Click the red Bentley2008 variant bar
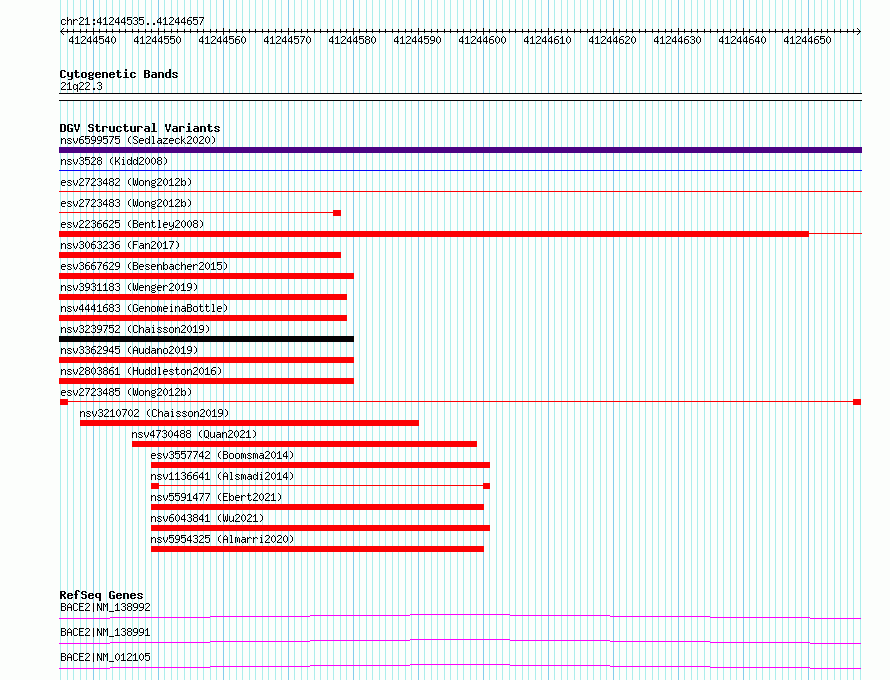The width and height of the screenshot is (890, 680). click(434, 234)
